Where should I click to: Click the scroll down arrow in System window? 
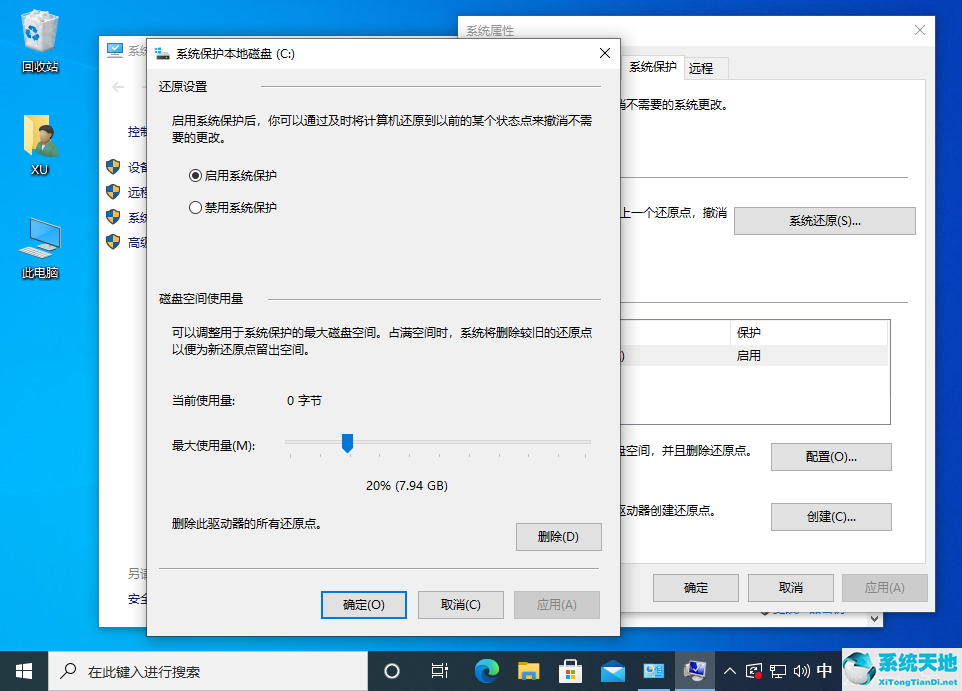(x=875, y=619)
